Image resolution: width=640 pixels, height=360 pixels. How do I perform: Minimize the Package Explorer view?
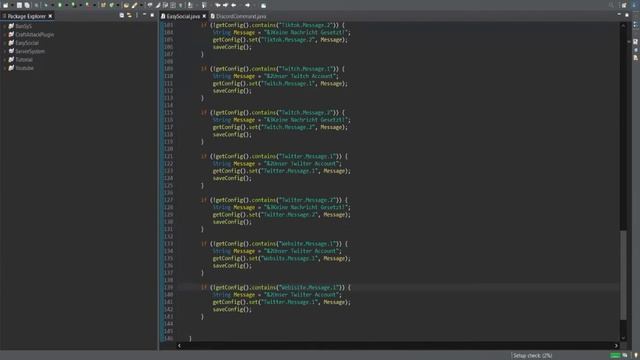pyautogui.click(x=144, y=15)
